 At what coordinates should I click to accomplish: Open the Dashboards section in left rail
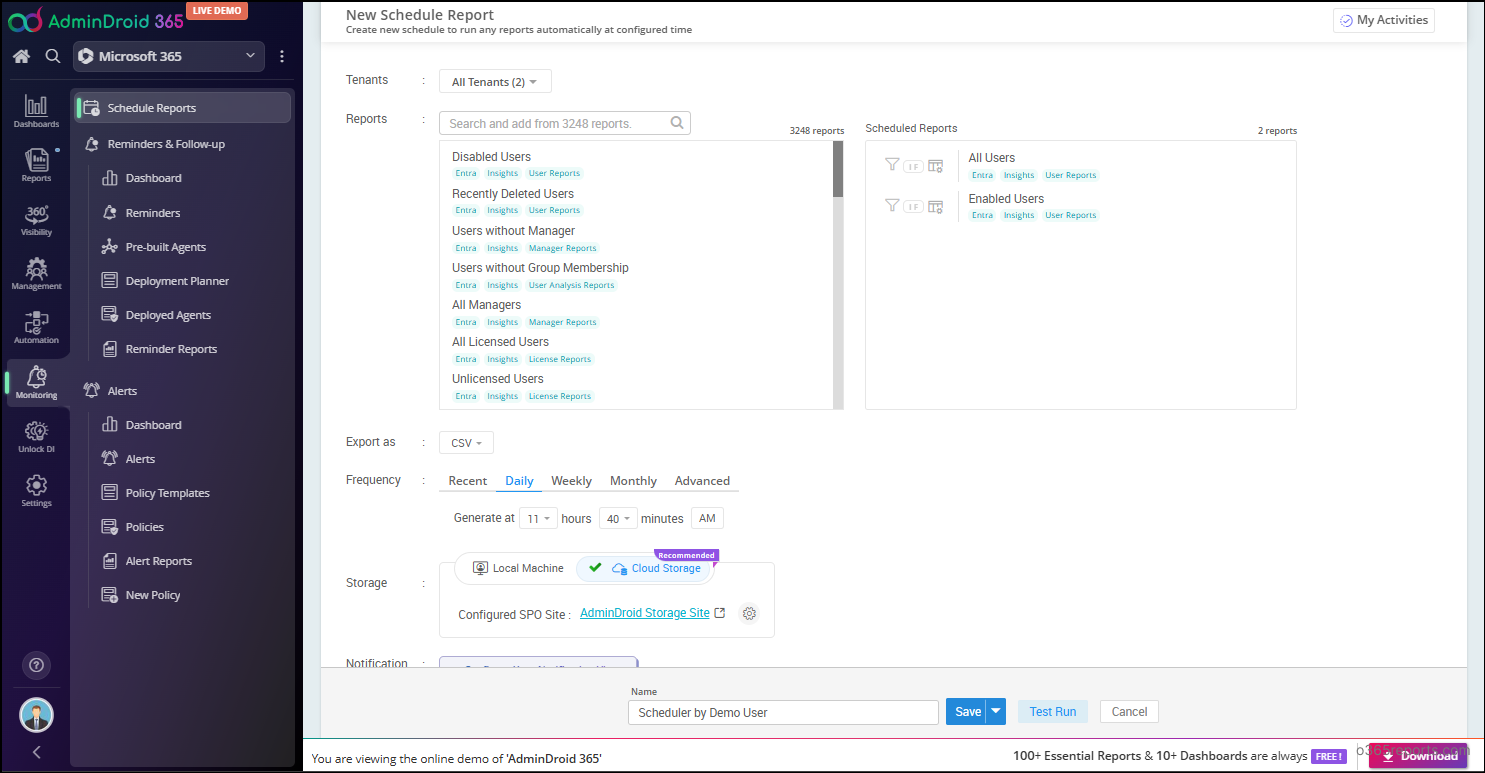[36, 112]
